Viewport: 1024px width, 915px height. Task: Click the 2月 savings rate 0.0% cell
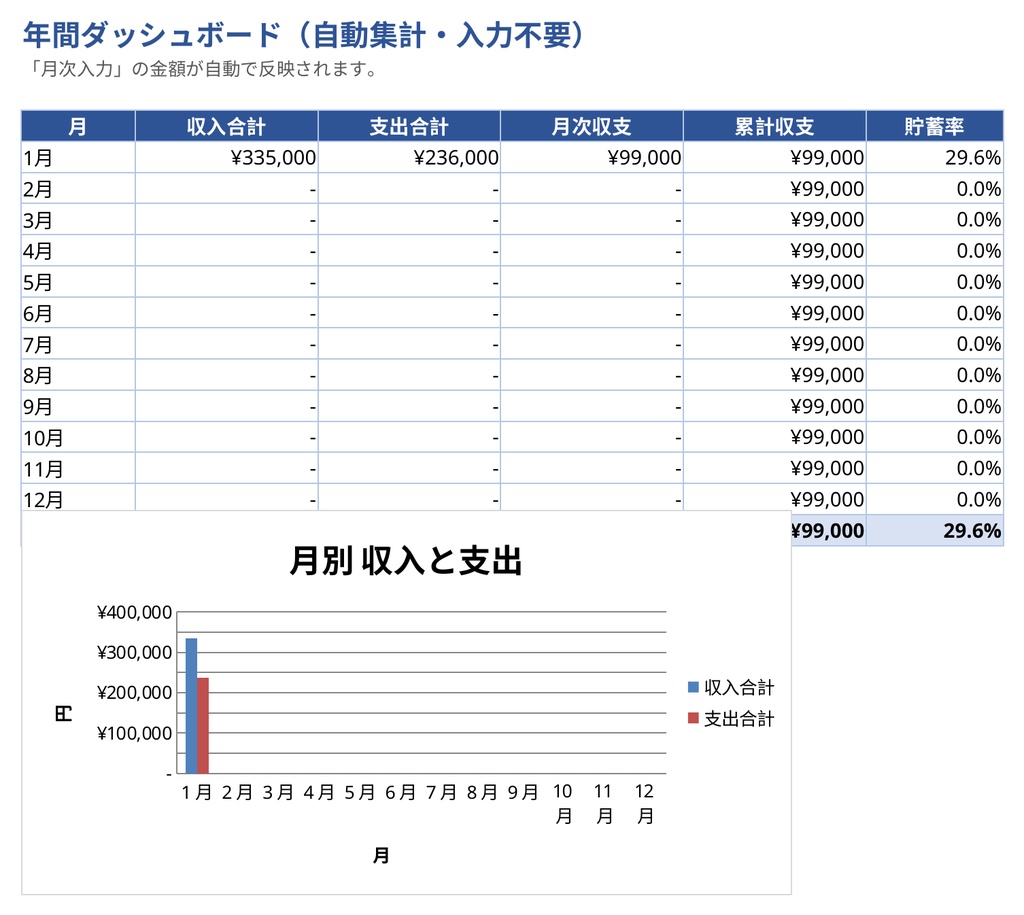click(x=935, y=189)
